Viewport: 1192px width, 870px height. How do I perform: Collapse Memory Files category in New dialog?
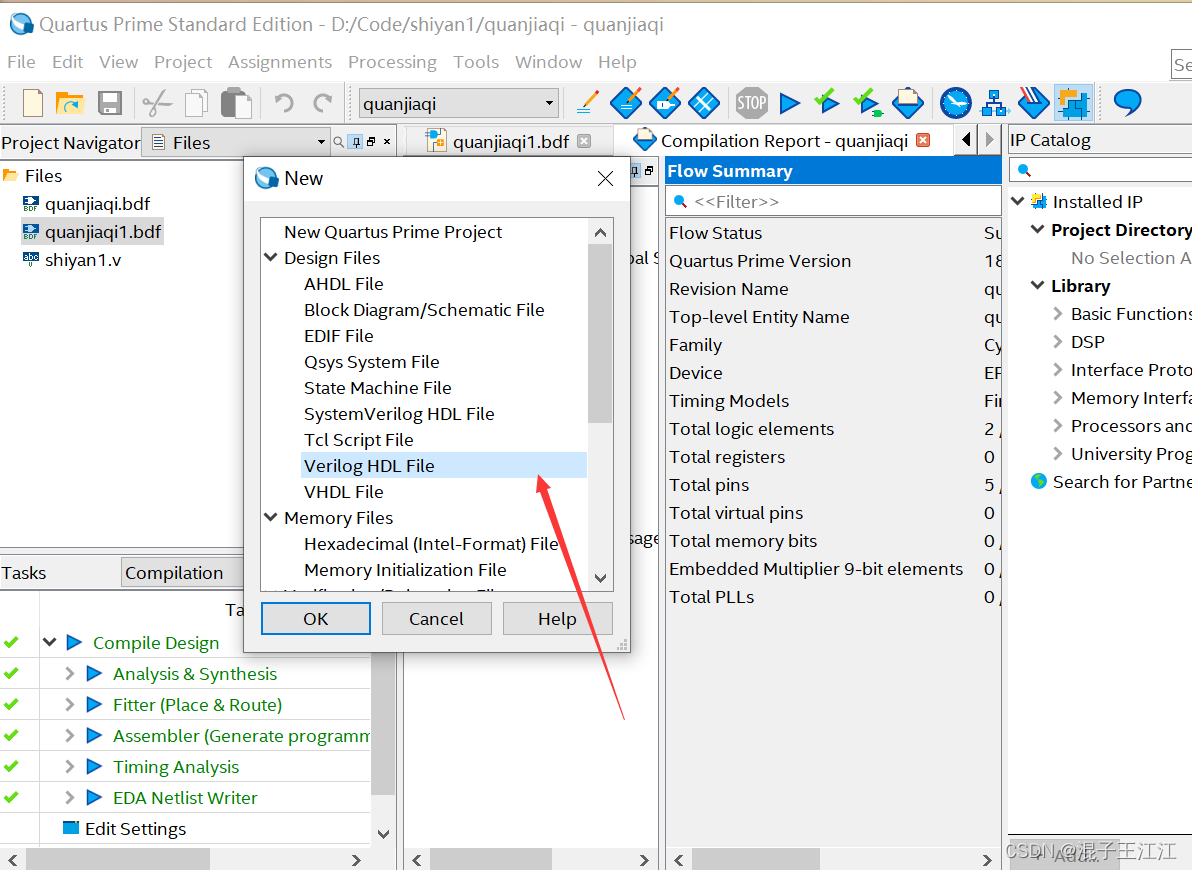271,517
